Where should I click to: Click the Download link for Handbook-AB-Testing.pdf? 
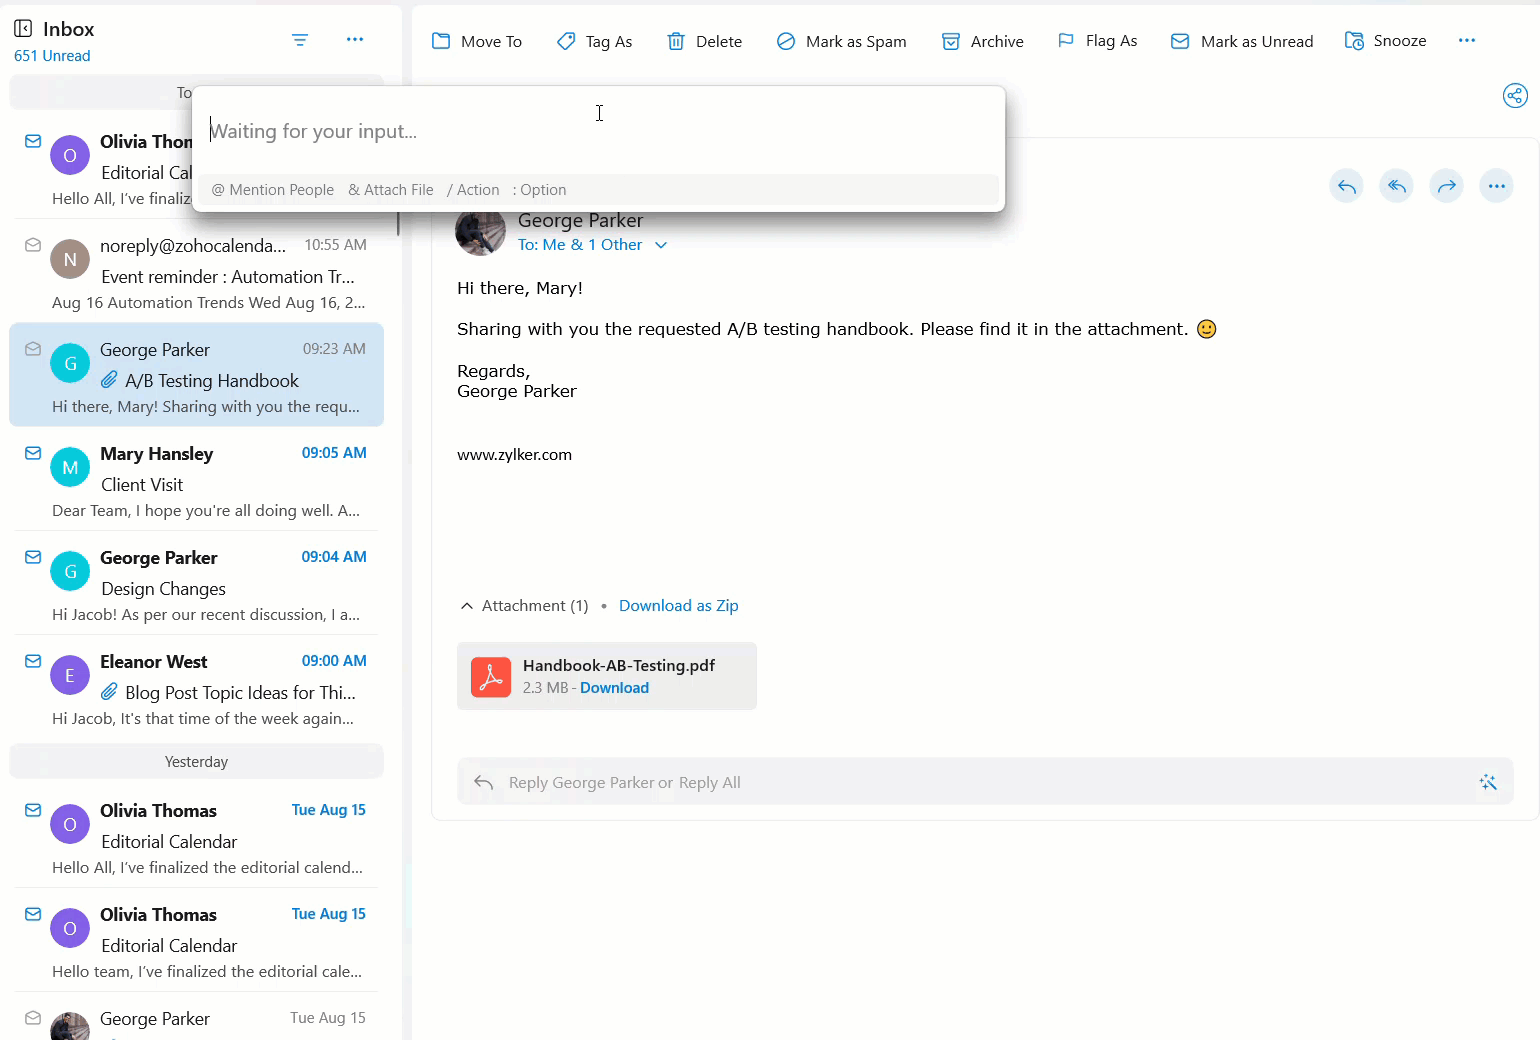(614, 688)
